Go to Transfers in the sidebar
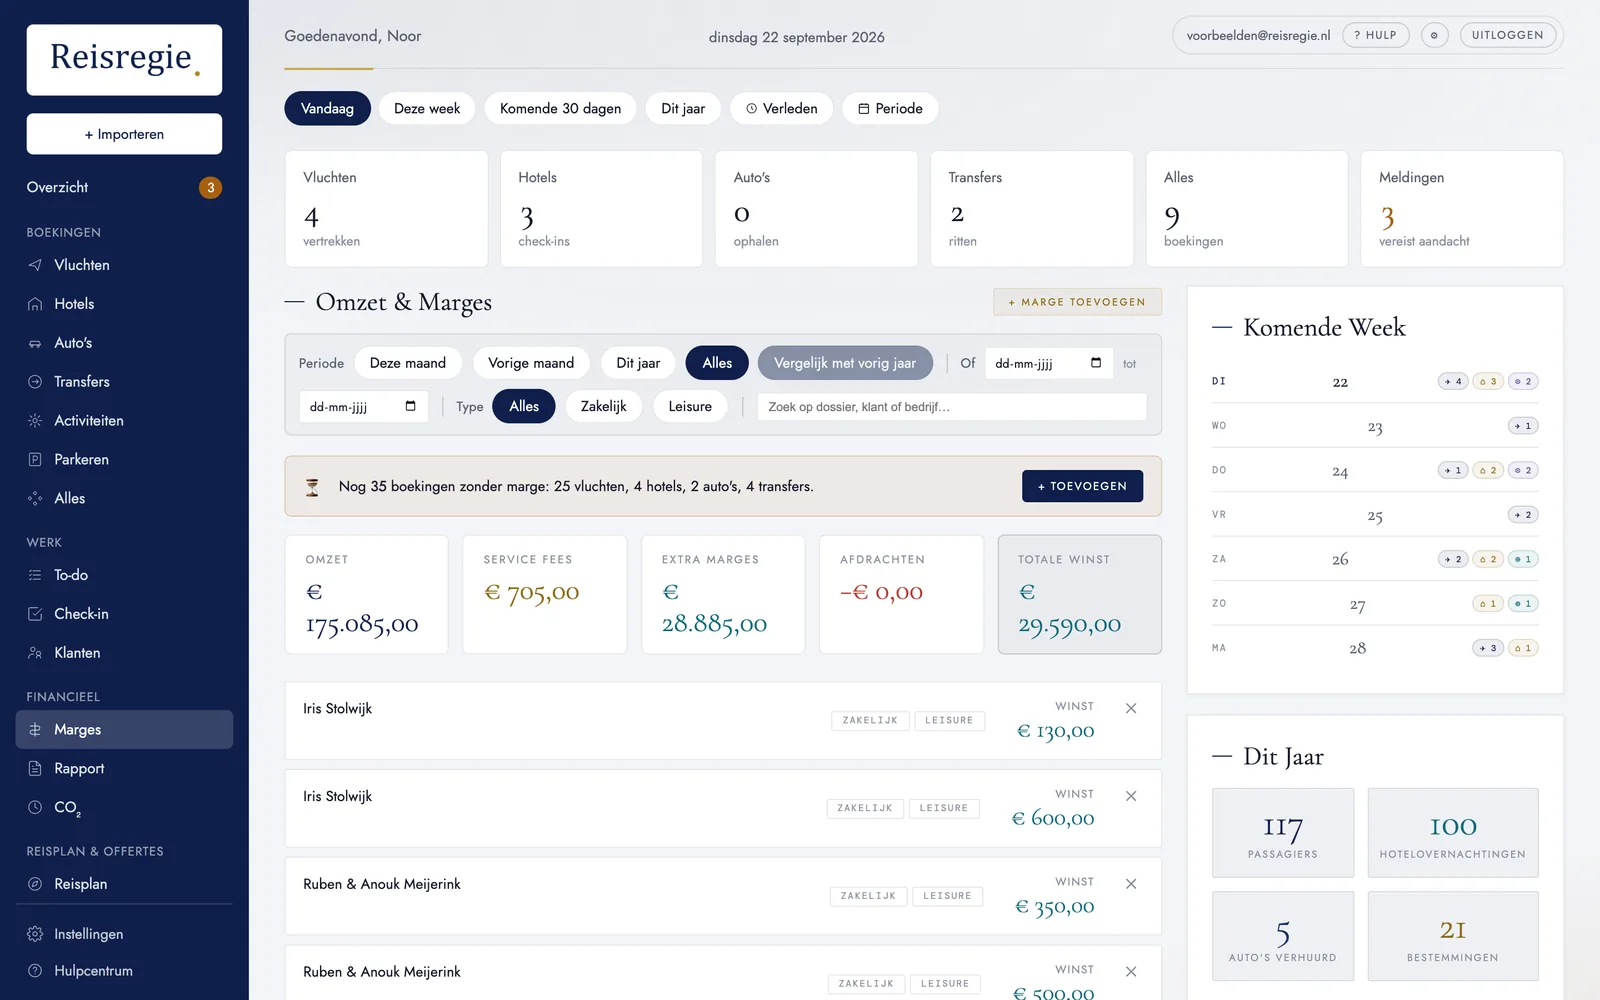 click(124, 382)
